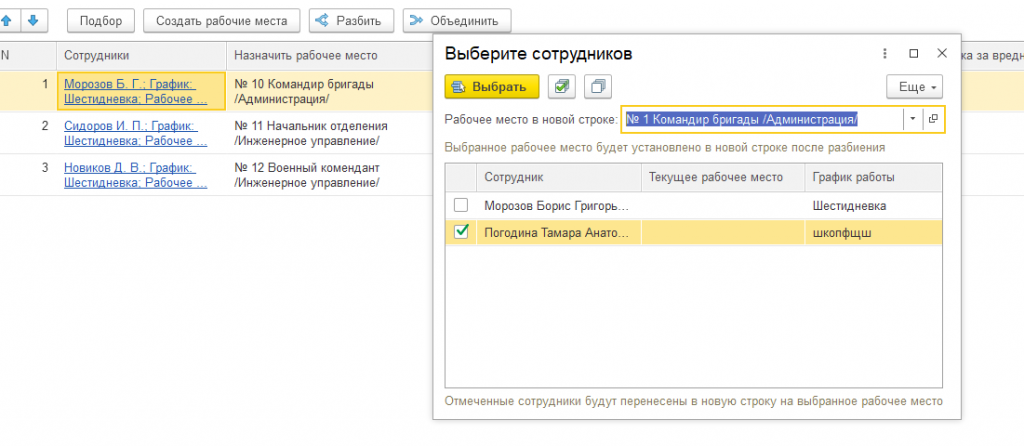Open the selected workplace via the open-form icon
The width and height of the screenshot is (1024, 446).
coord(933,119)
